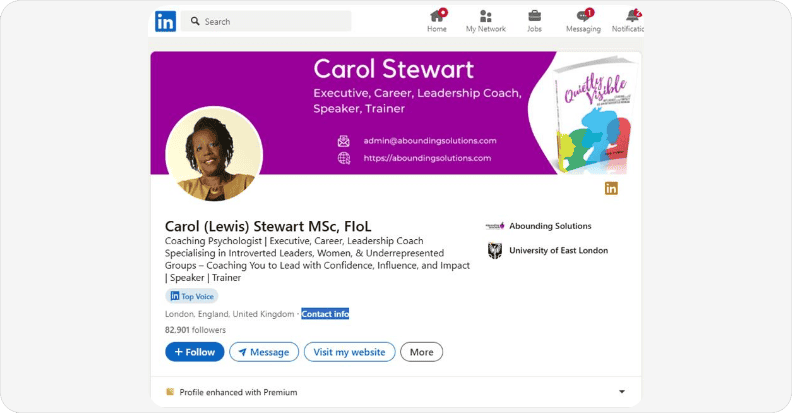Open the Contact info link
This screenshot has height=413, width=792.
click(325, 314)
